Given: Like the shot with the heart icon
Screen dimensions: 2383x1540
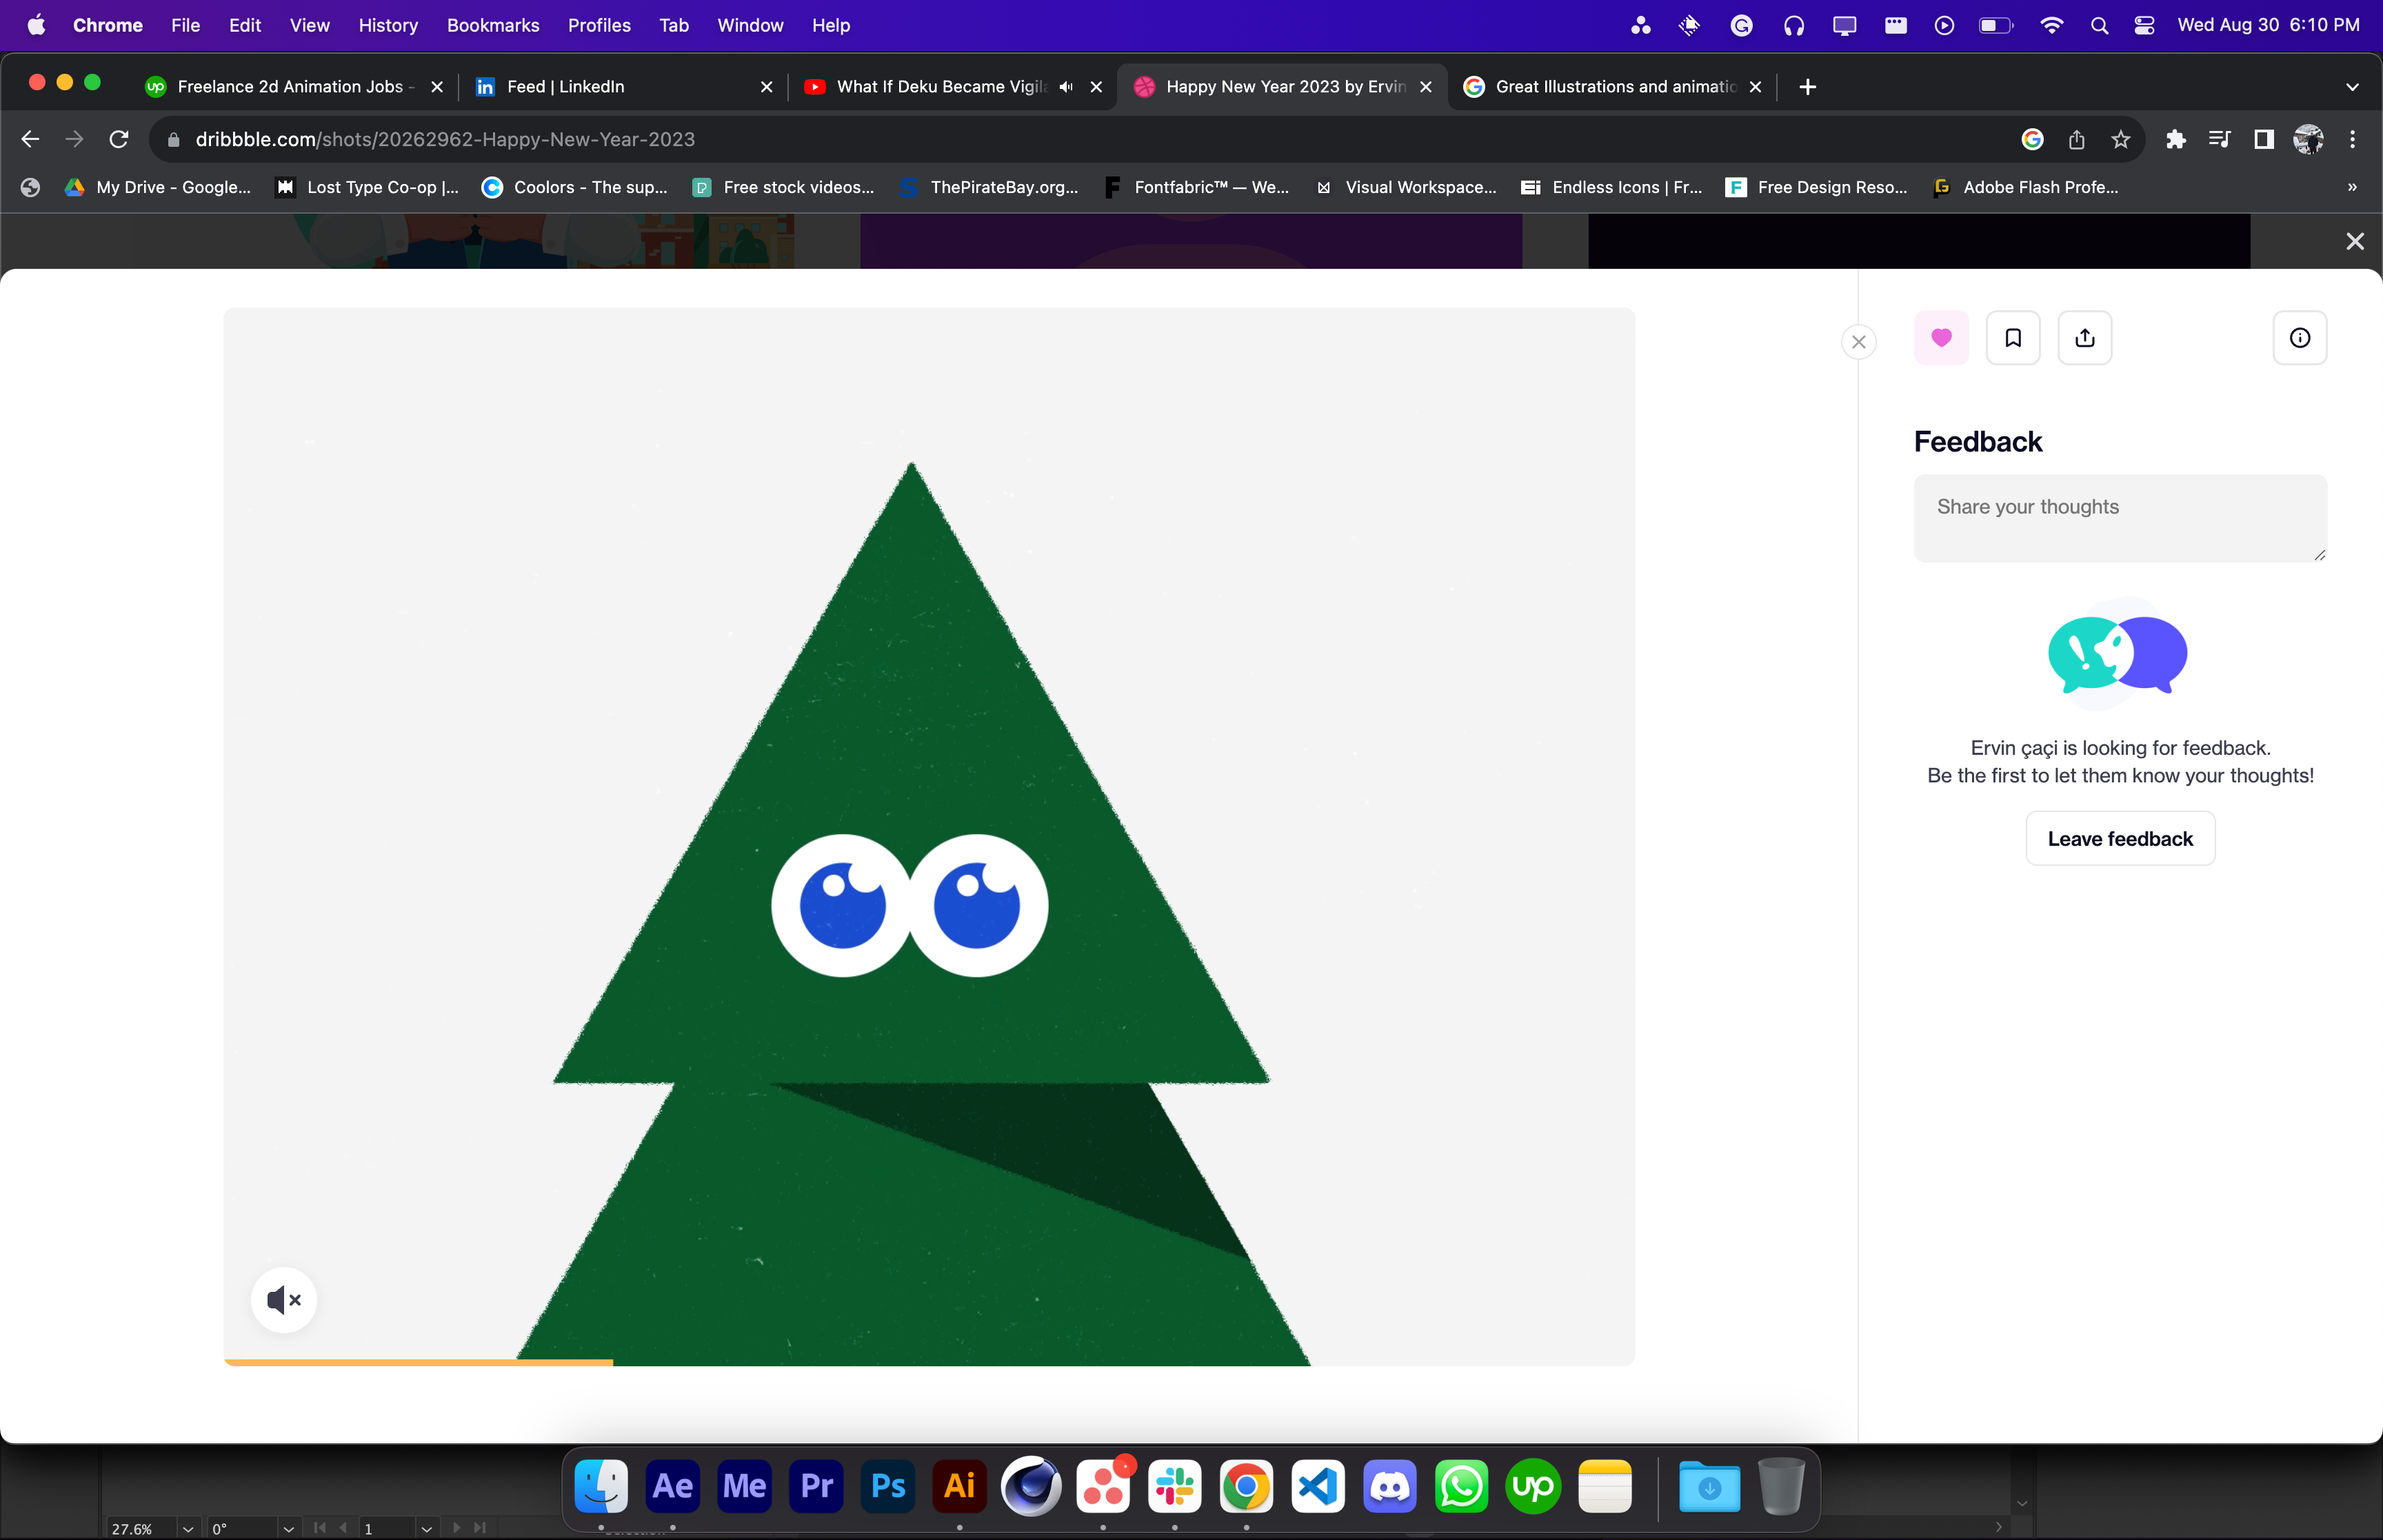Looking at the screenshot, I should pos(1941,339).
